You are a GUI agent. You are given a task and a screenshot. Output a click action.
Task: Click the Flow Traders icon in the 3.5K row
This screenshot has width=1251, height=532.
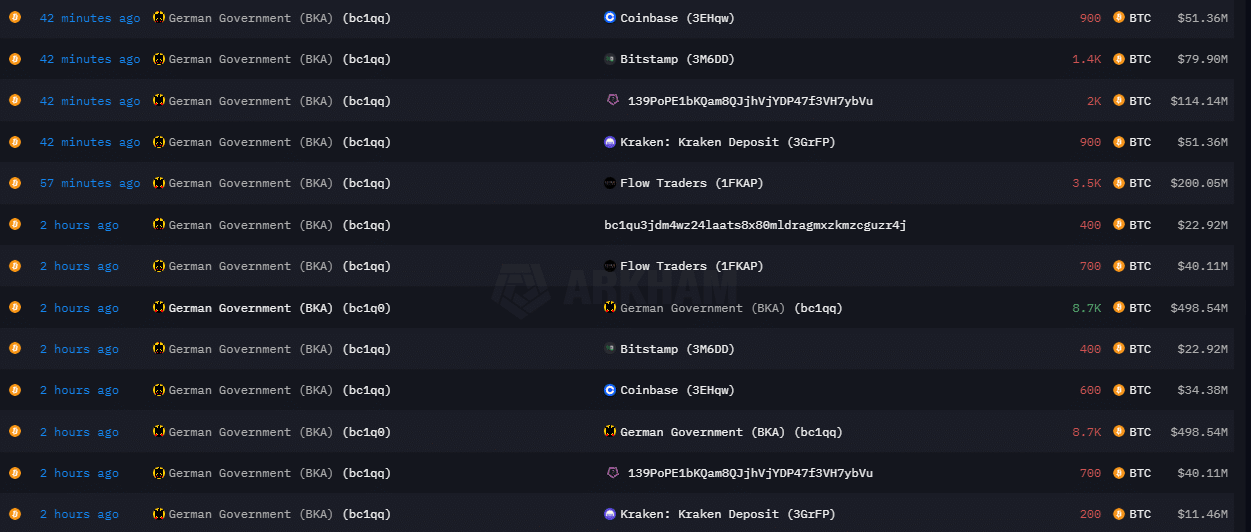tap(610, 183)
